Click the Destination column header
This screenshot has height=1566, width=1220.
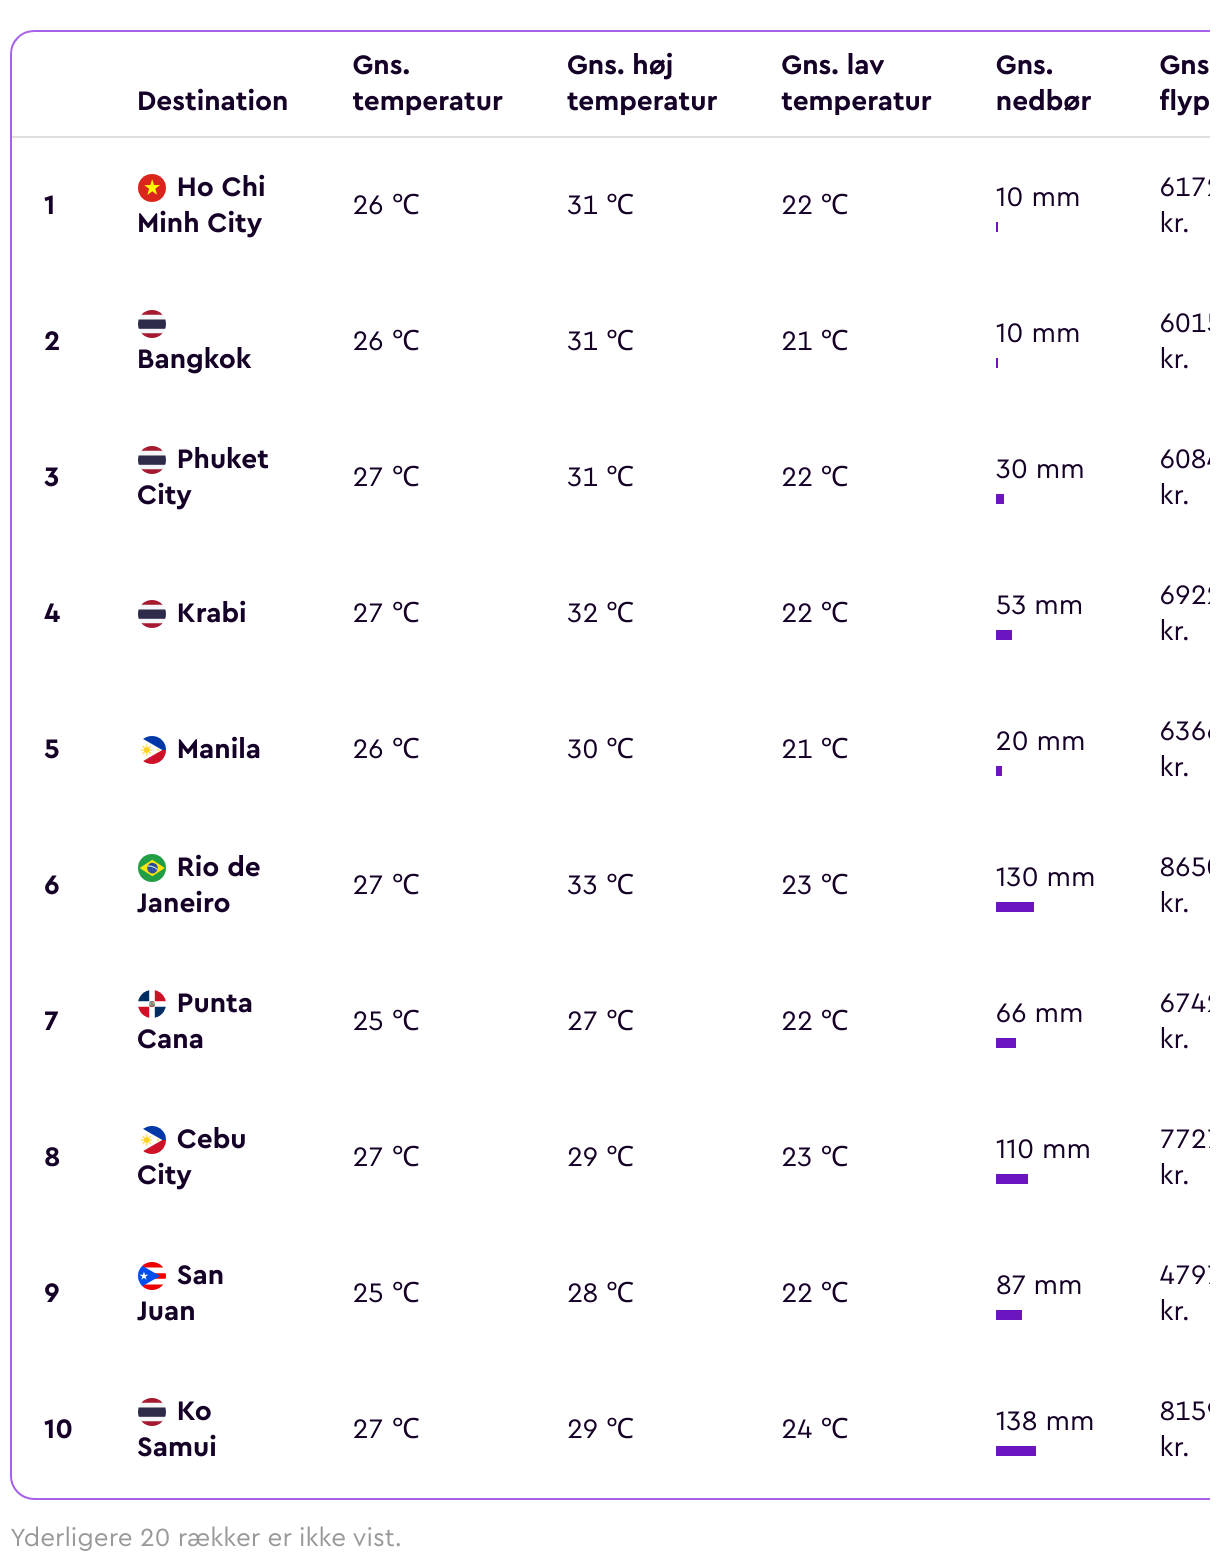point(212,101)
